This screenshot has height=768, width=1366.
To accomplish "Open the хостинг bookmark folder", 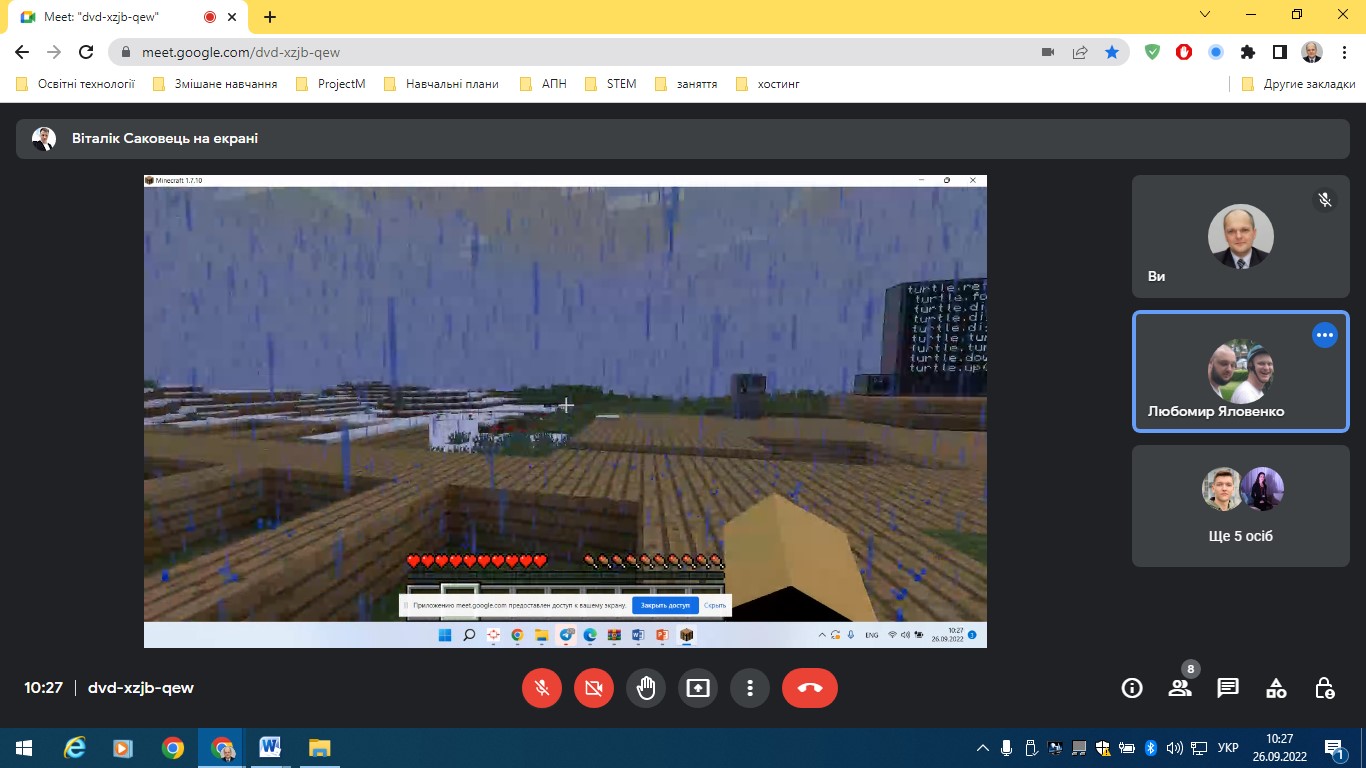I will (767, 84).
